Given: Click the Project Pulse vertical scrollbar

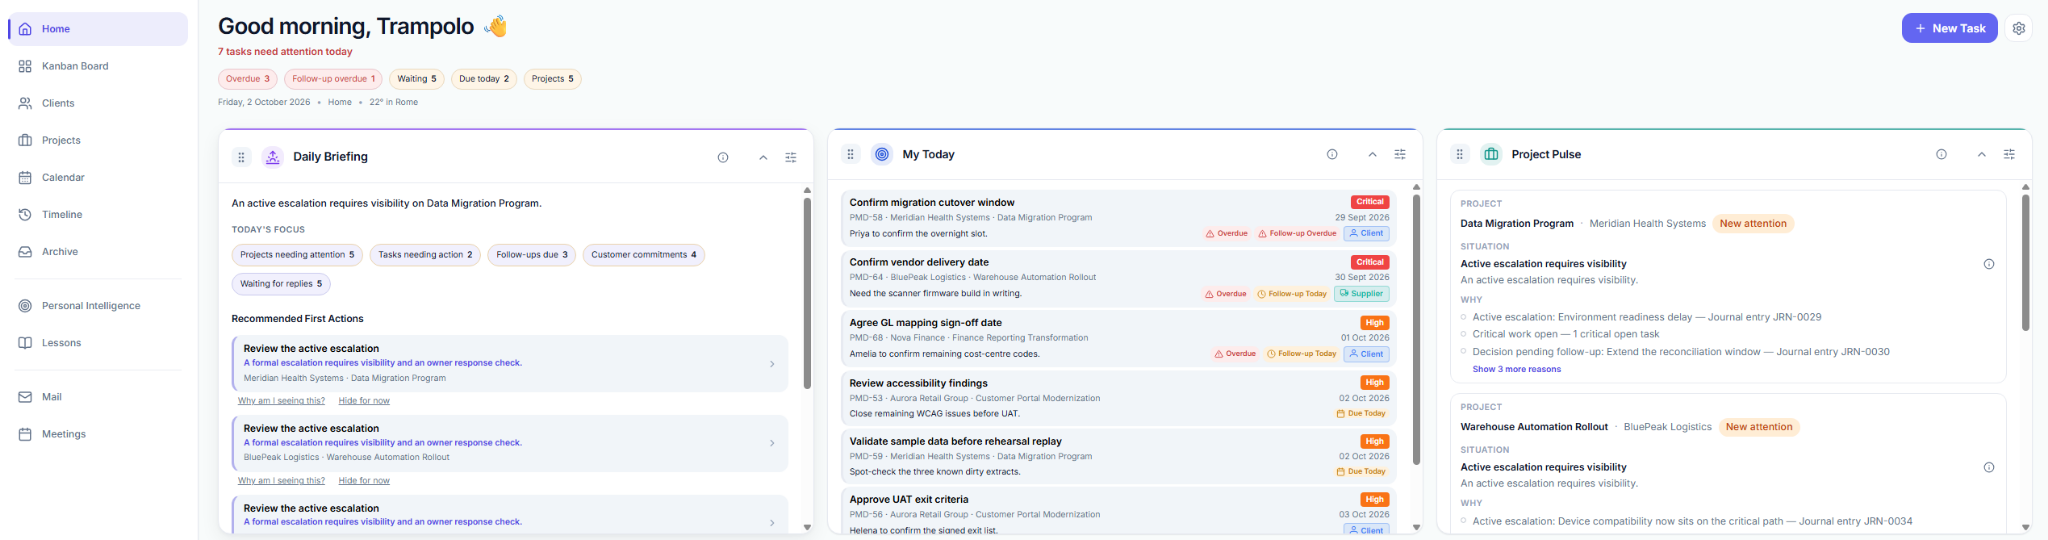Looking at the screenshot, I should click(2025, 262).
